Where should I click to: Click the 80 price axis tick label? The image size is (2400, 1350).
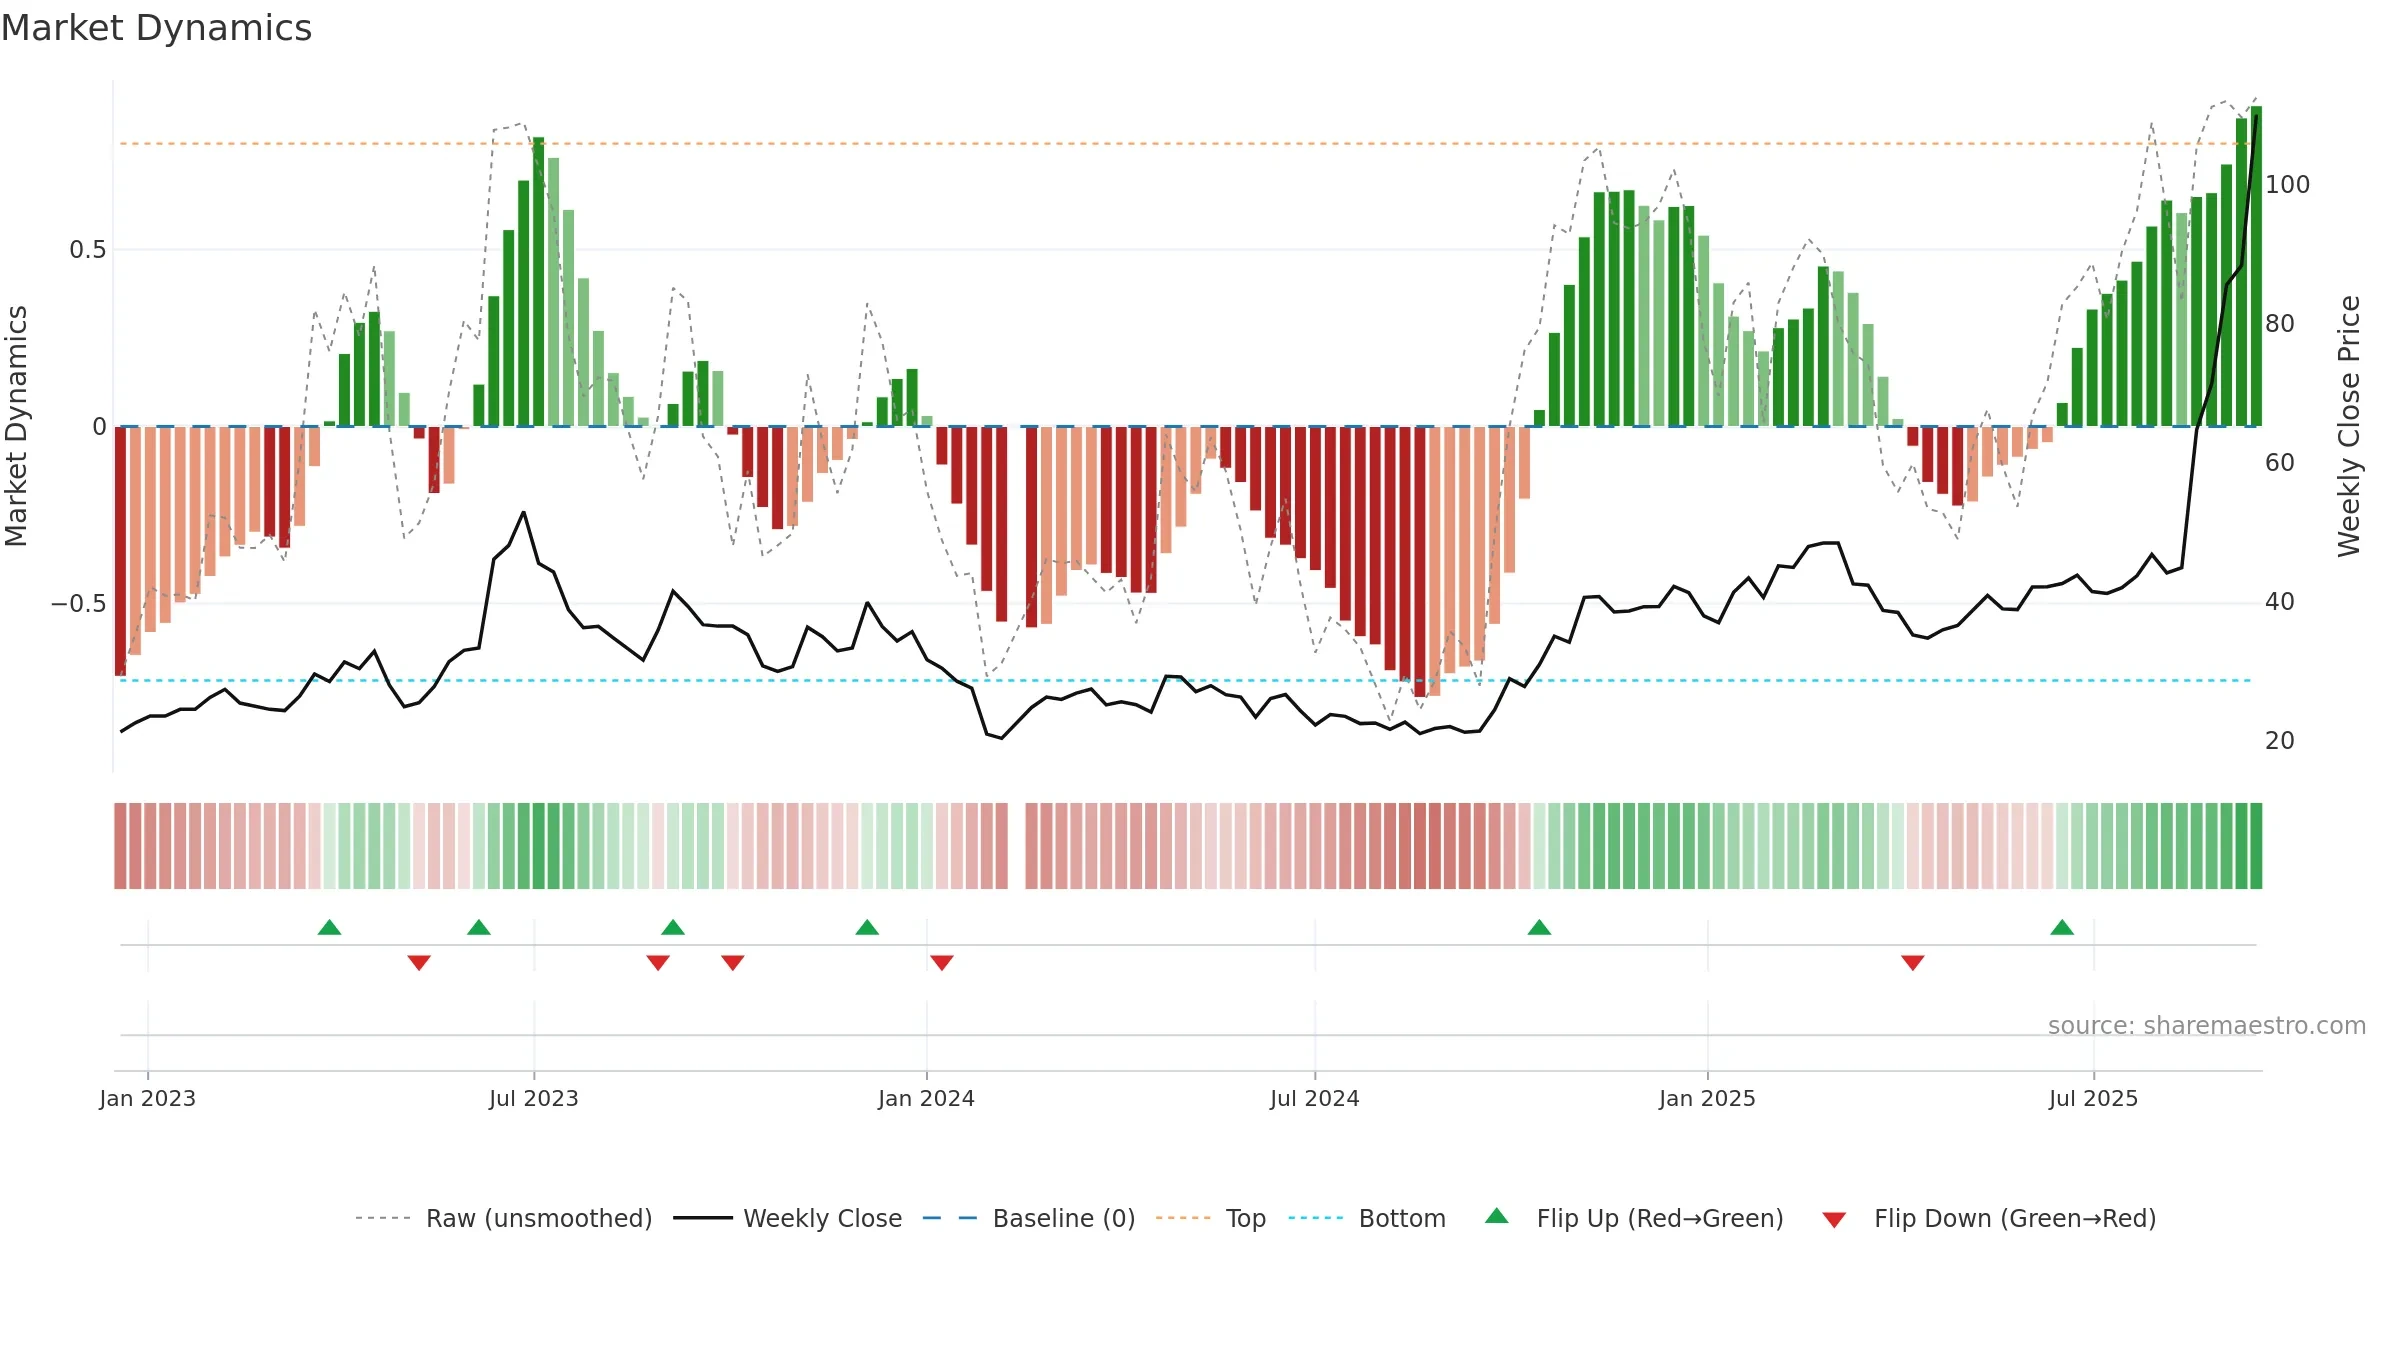click(x=2280, y=324)
